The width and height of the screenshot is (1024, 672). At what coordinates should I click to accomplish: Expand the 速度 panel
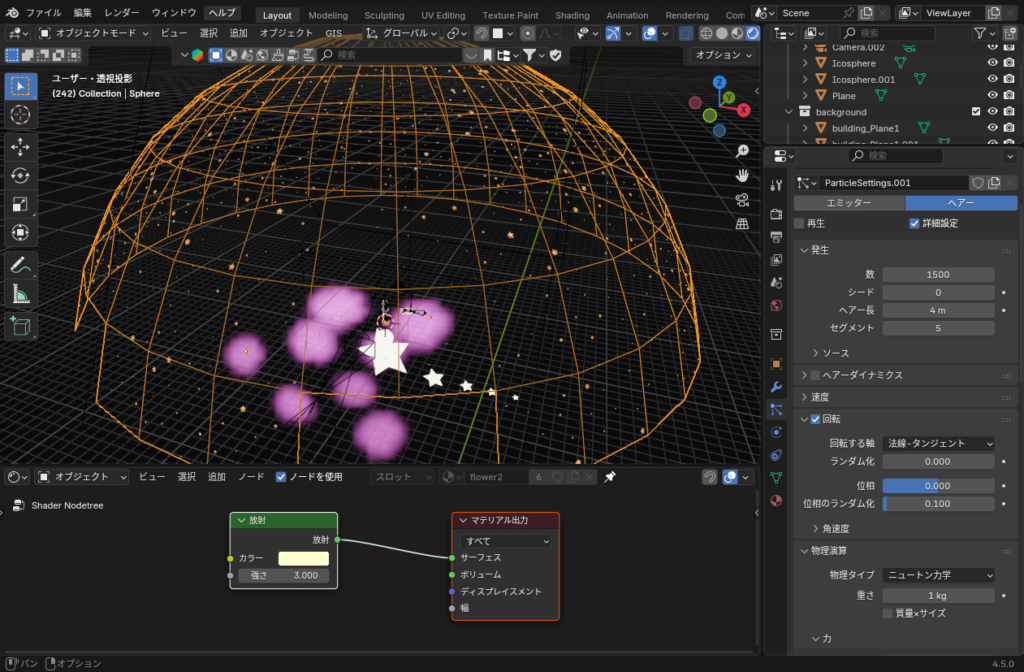coord(818,397)
